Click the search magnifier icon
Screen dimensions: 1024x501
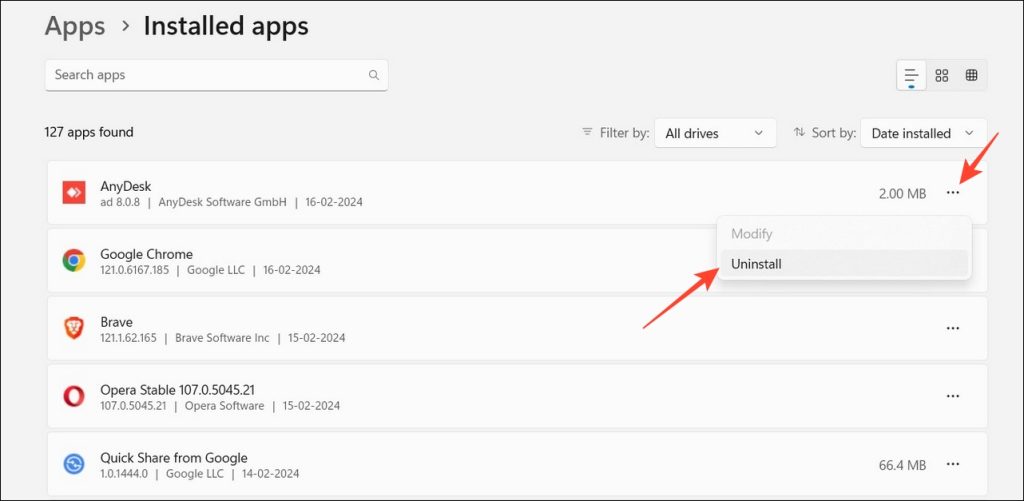pyautogui.click(x=374, y=75)
